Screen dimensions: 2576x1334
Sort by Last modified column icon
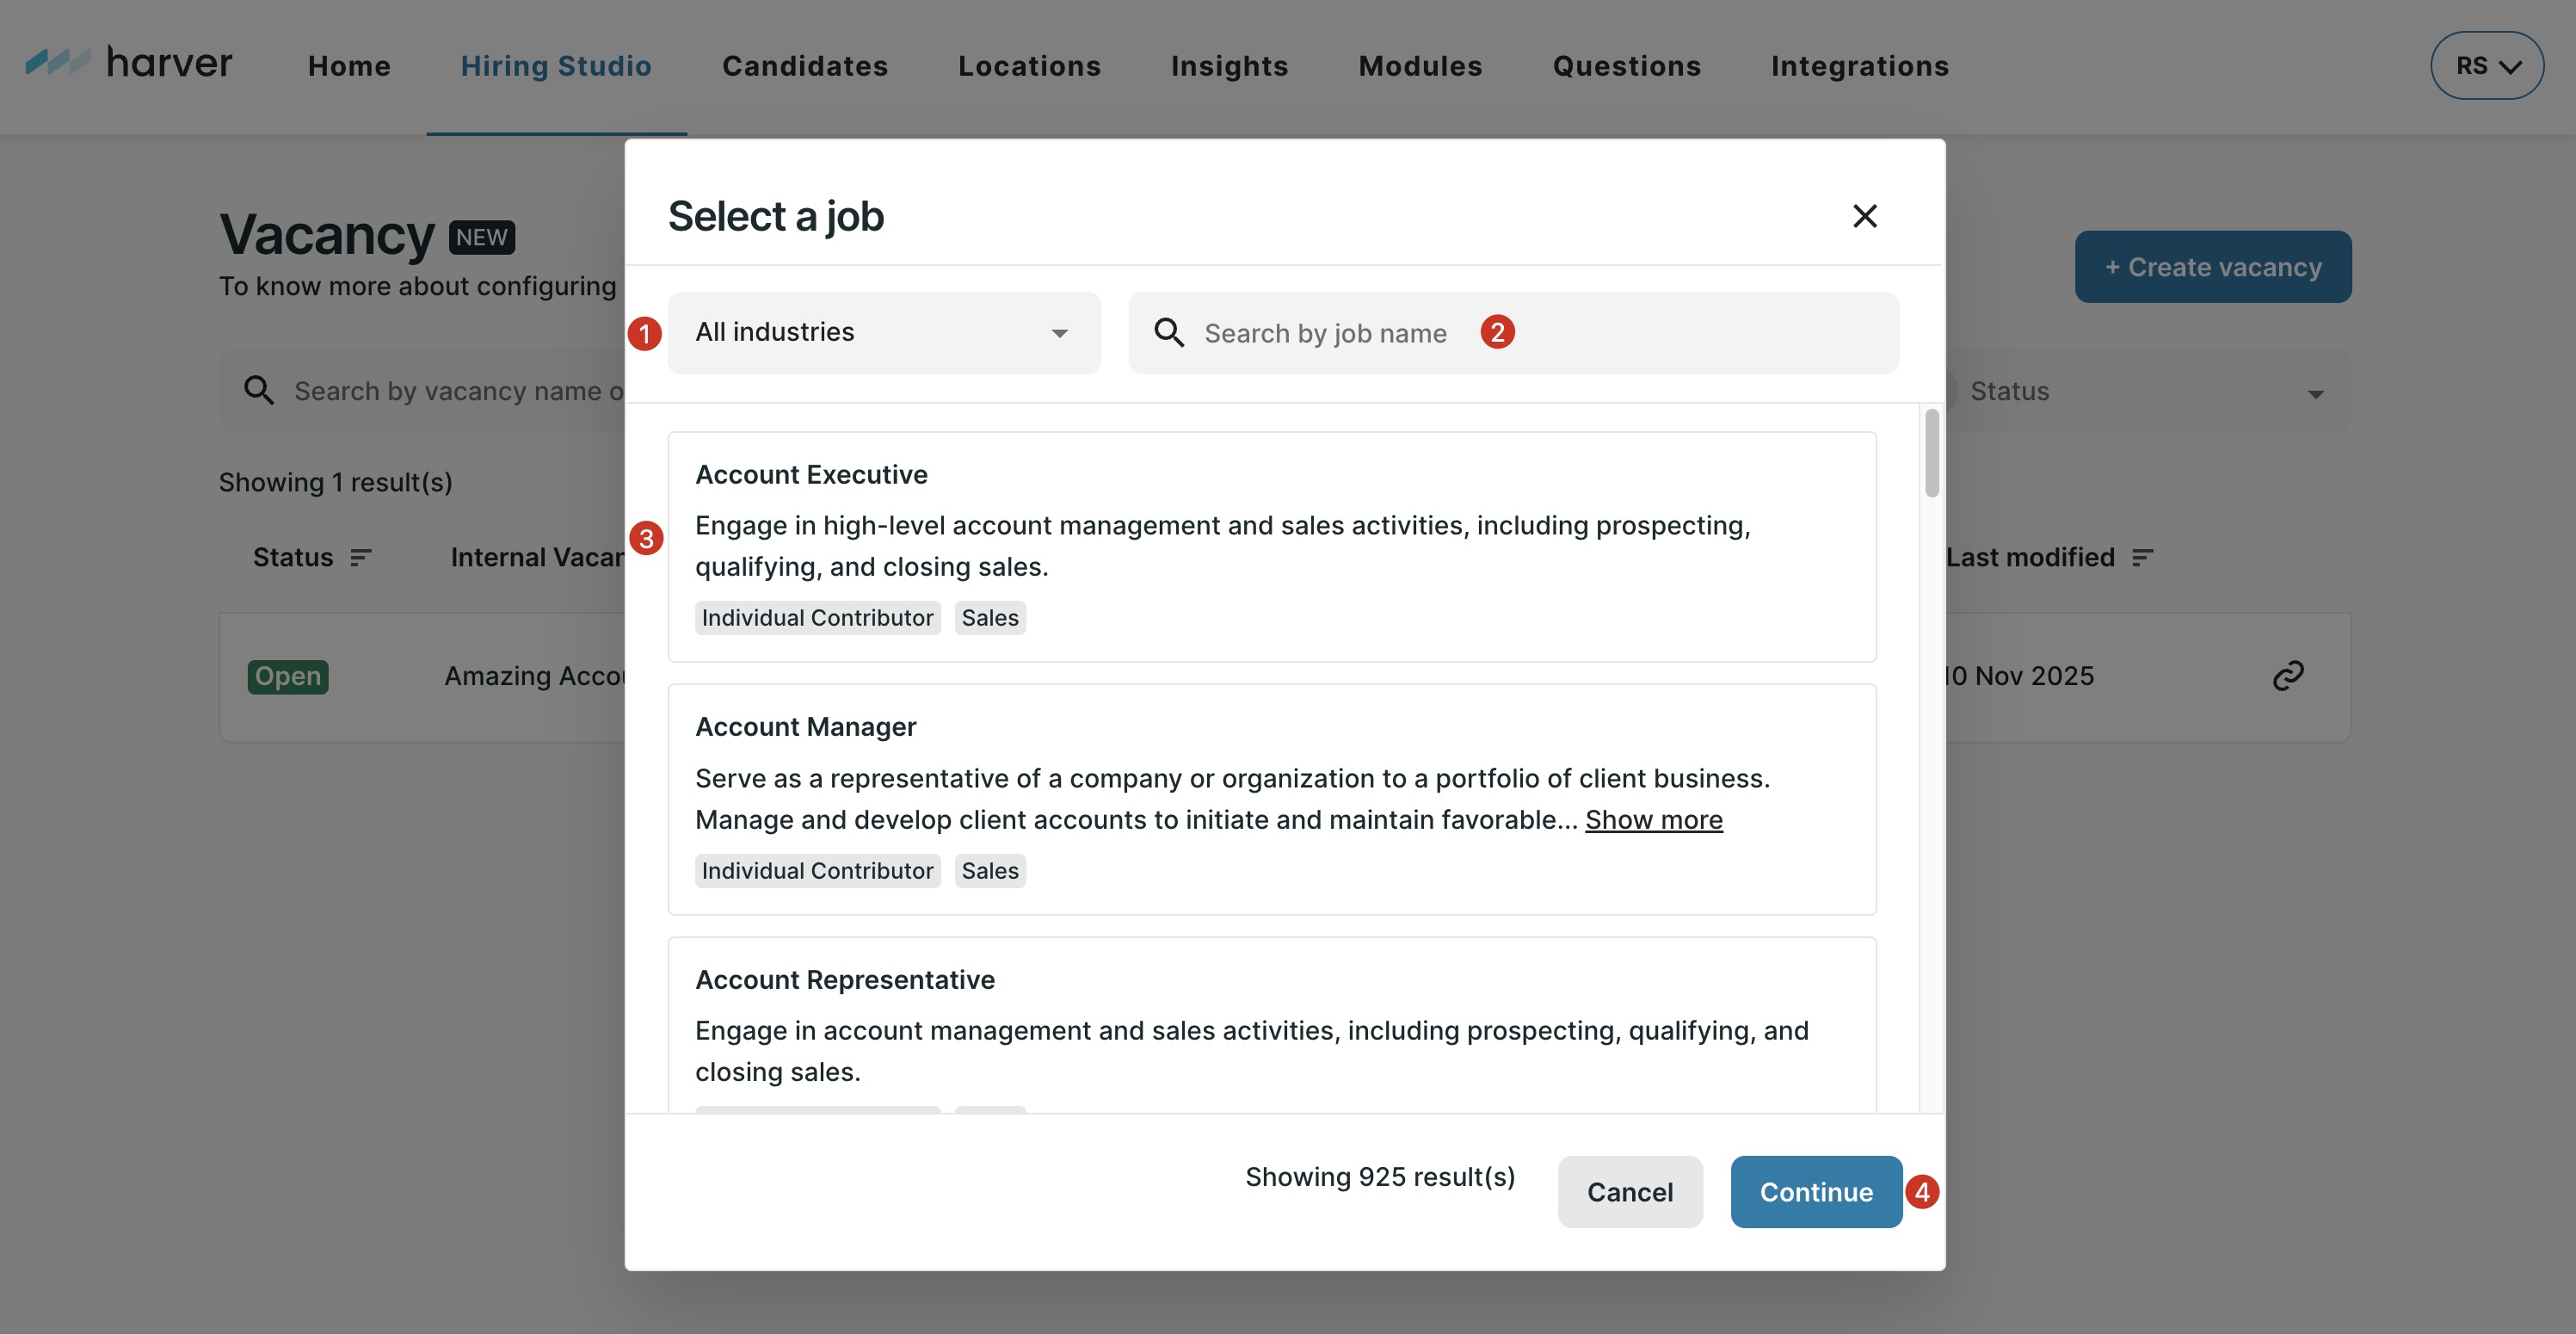click(x=2142, y=558)
